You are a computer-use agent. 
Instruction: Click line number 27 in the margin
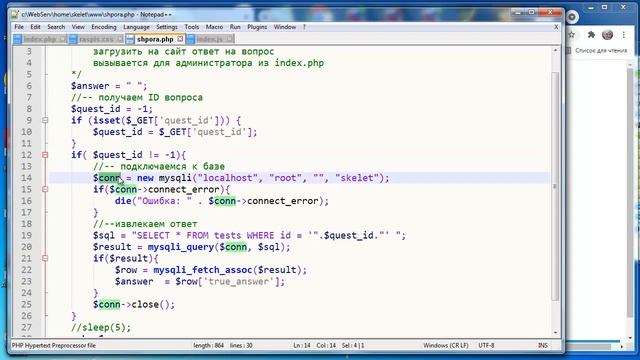click(x=27, y=327)
